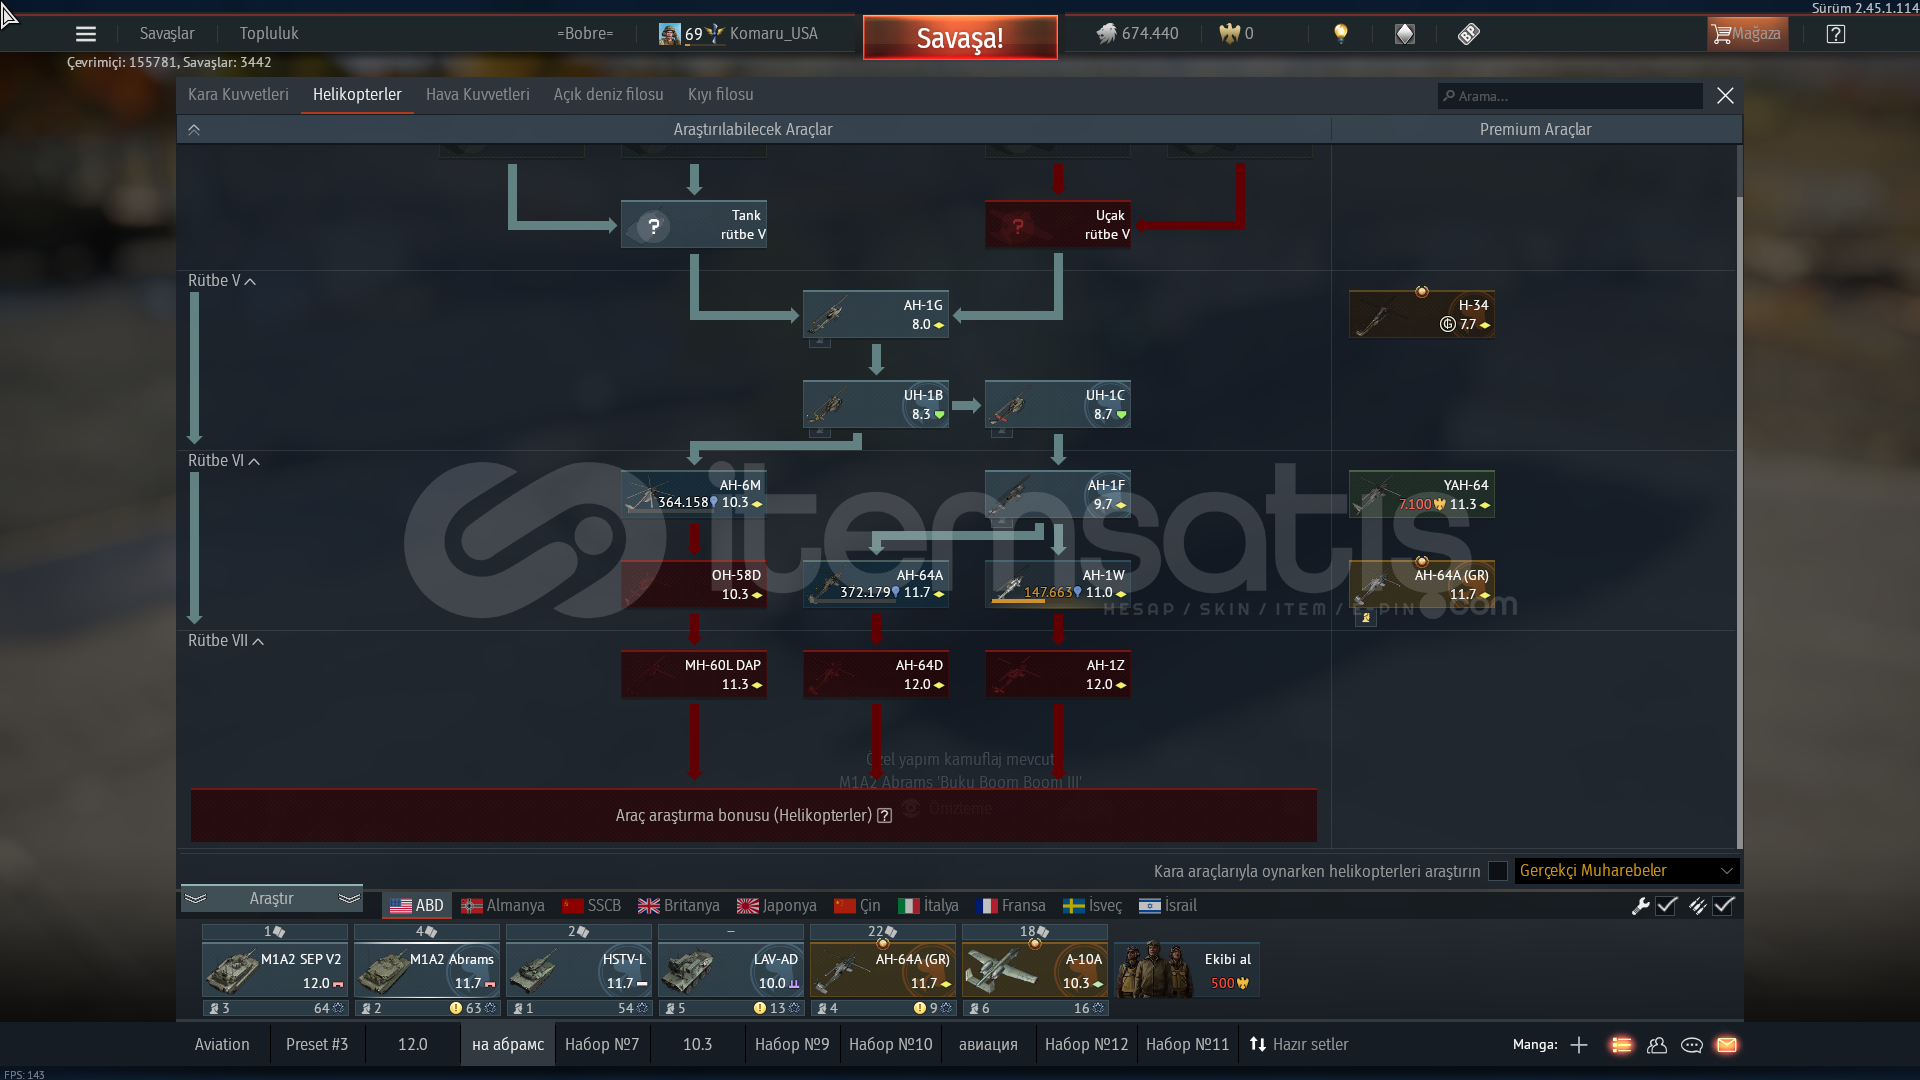This screenshot has height=1080, width=1920.
Task: Expand the Araştır research panel toggle
Action: pyautogui.click(x=272, y=899)
